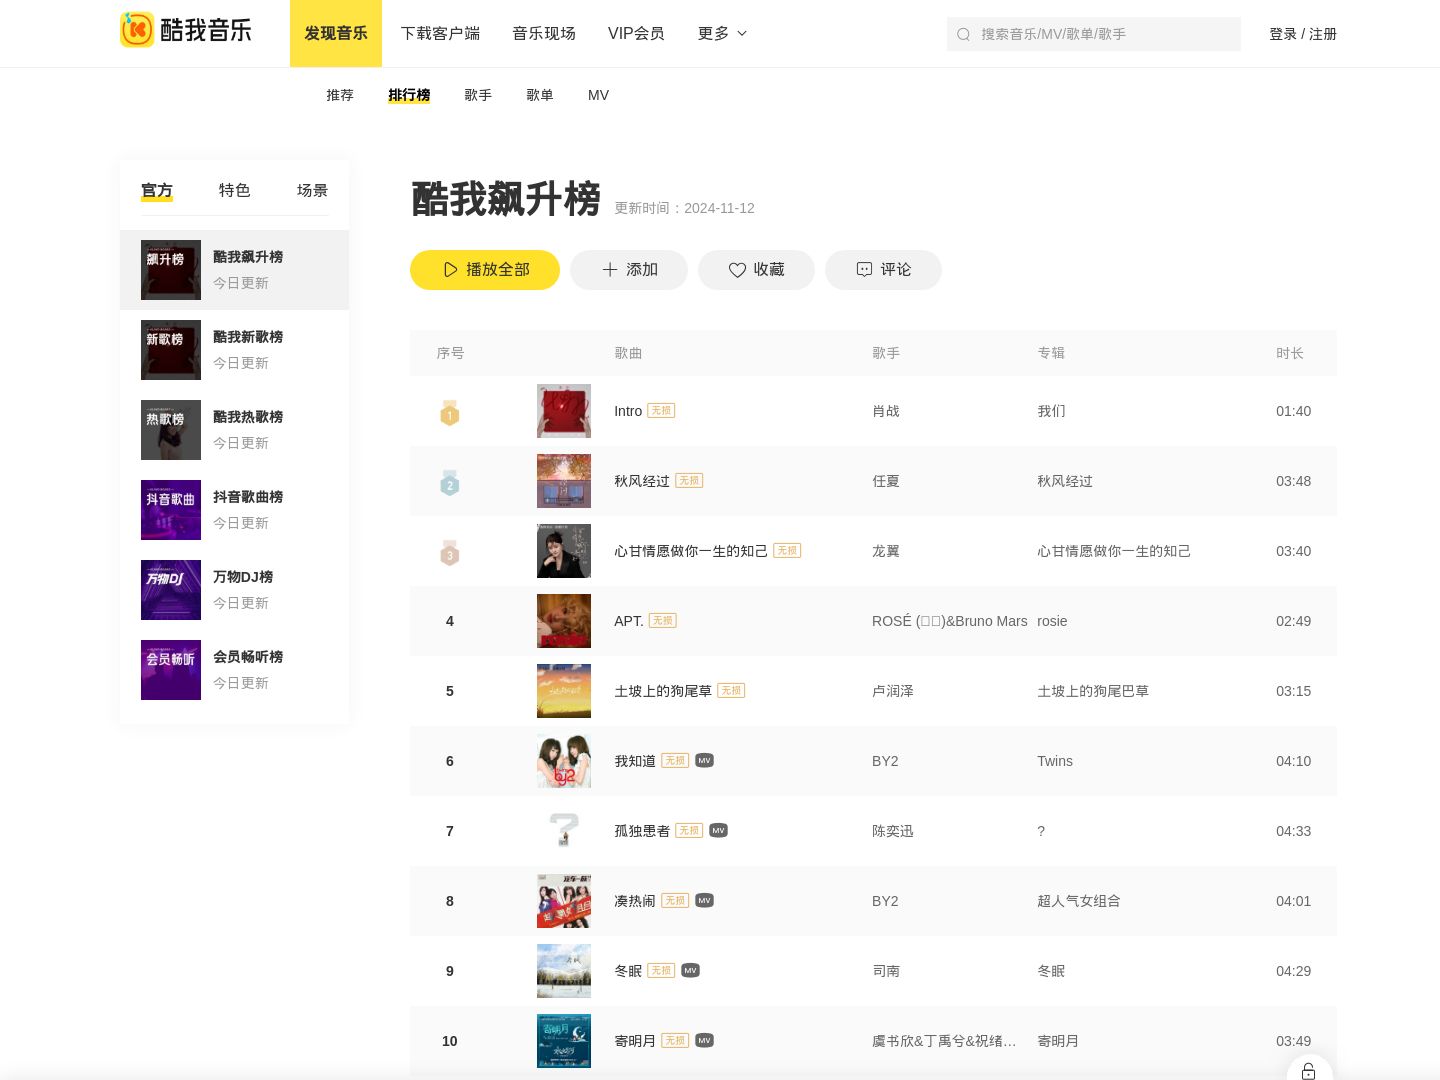
Task: Click song title 孤独患者
Action: [x=642, y=831]
